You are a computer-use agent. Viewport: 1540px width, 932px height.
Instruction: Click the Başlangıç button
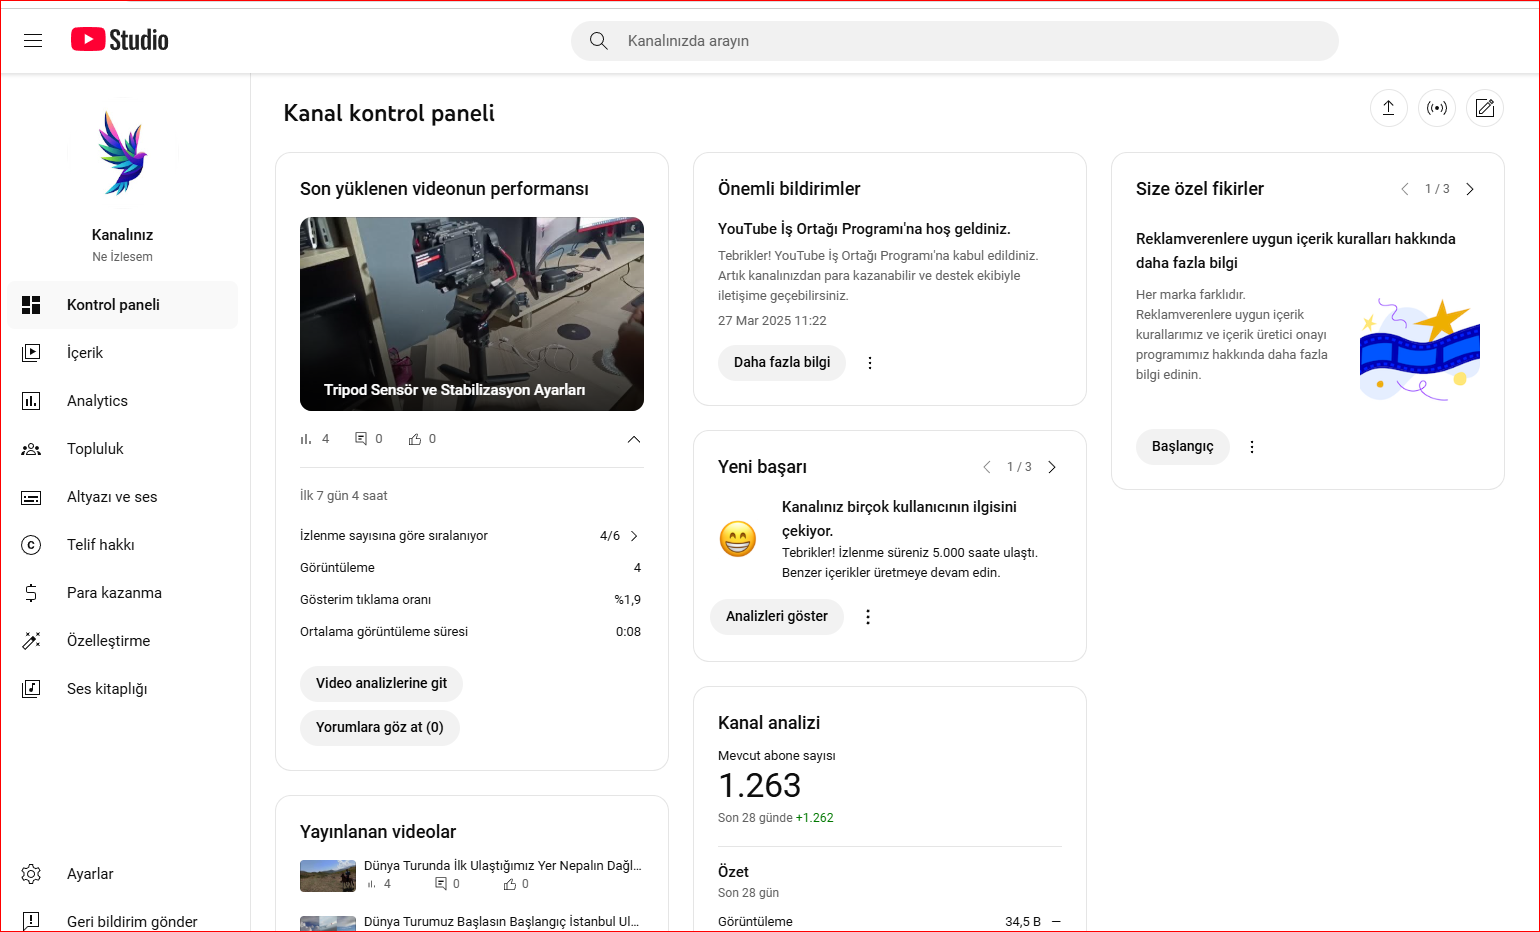tap(1183, 447)
